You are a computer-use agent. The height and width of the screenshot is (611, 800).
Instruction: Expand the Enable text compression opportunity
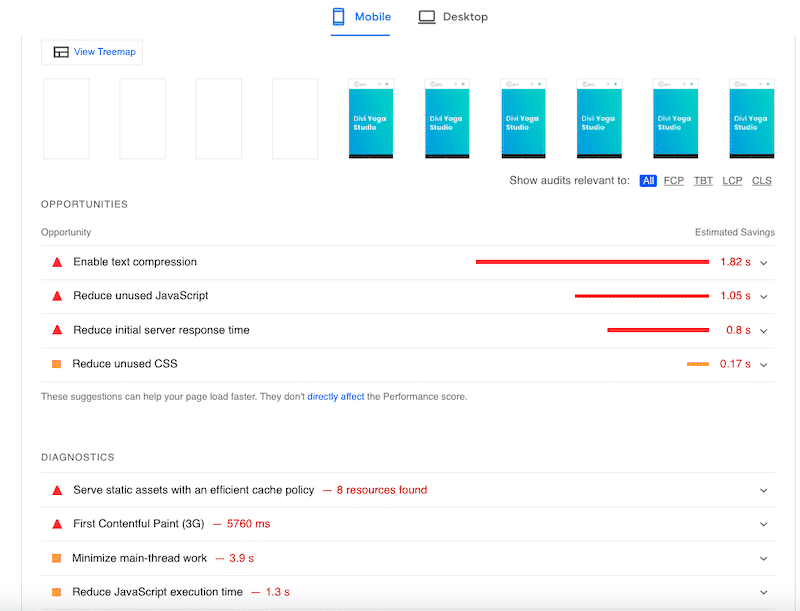(x=763, y=261)
